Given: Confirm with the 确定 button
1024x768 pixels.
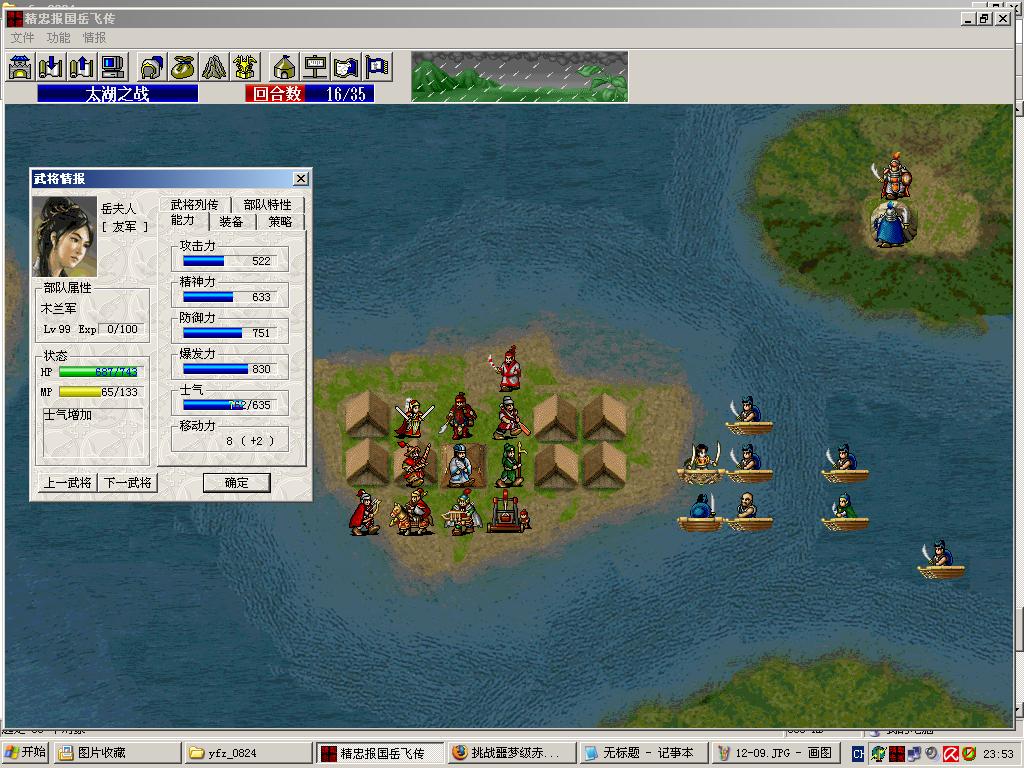Looking at the screenshot, I should [x=236, y=483].
